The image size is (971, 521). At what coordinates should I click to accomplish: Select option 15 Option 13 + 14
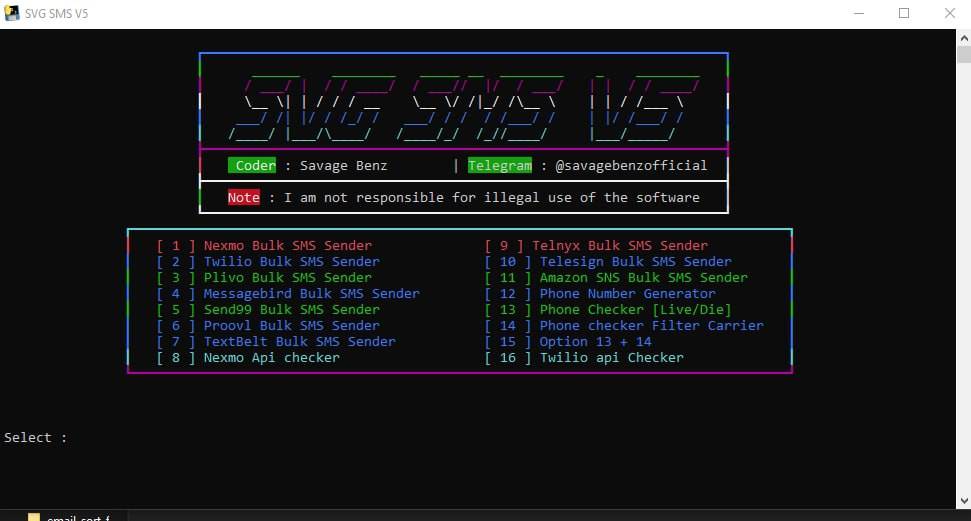pyautogui.click(x=568, y=342)
